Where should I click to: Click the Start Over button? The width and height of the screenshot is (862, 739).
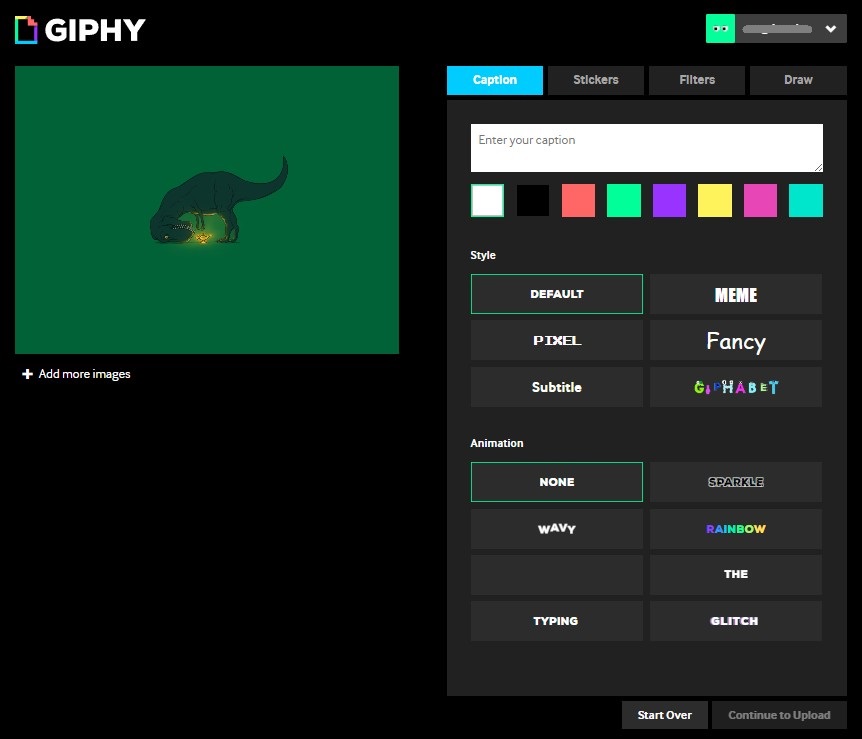[x=665, y=715]
